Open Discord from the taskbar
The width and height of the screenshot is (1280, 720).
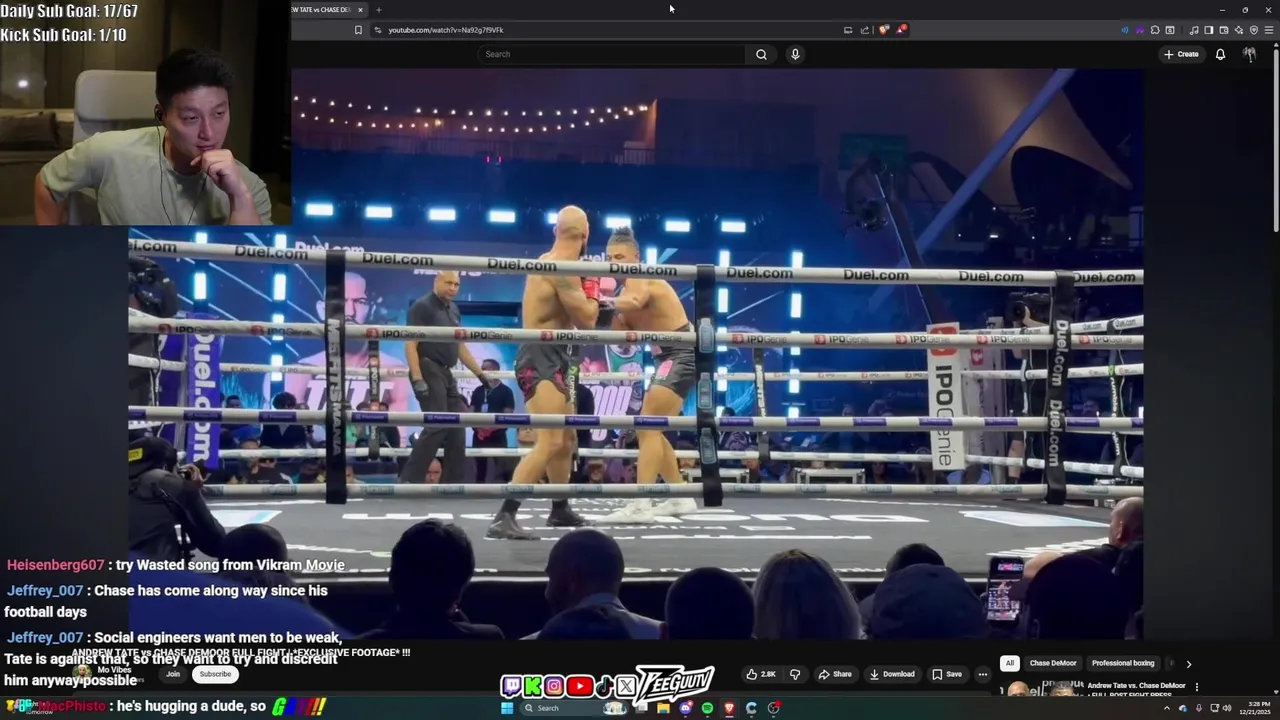[x=686, y=708]
